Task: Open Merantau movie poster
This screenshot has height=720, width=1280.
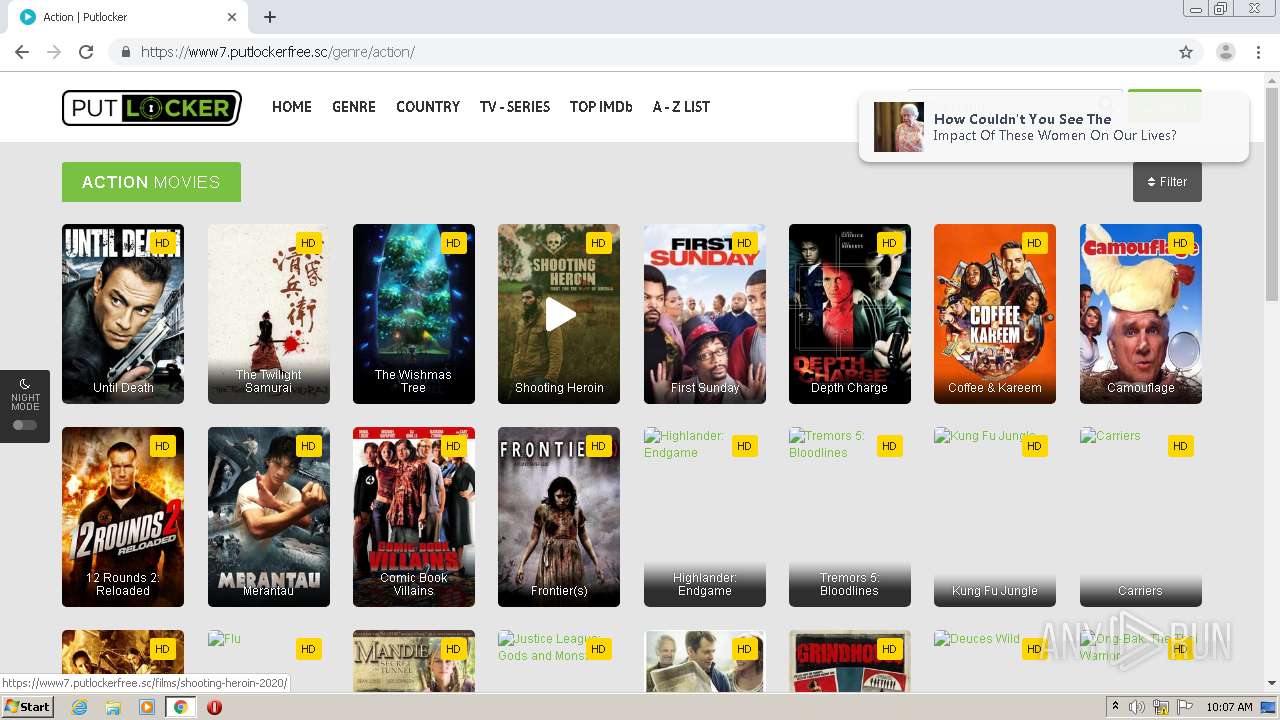Action: pyautogui.click(x=269, y=517)
